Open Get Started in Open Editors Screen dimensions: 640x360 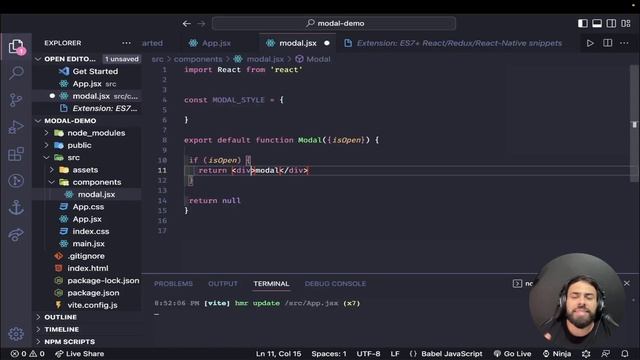click(x=95, y=71)
